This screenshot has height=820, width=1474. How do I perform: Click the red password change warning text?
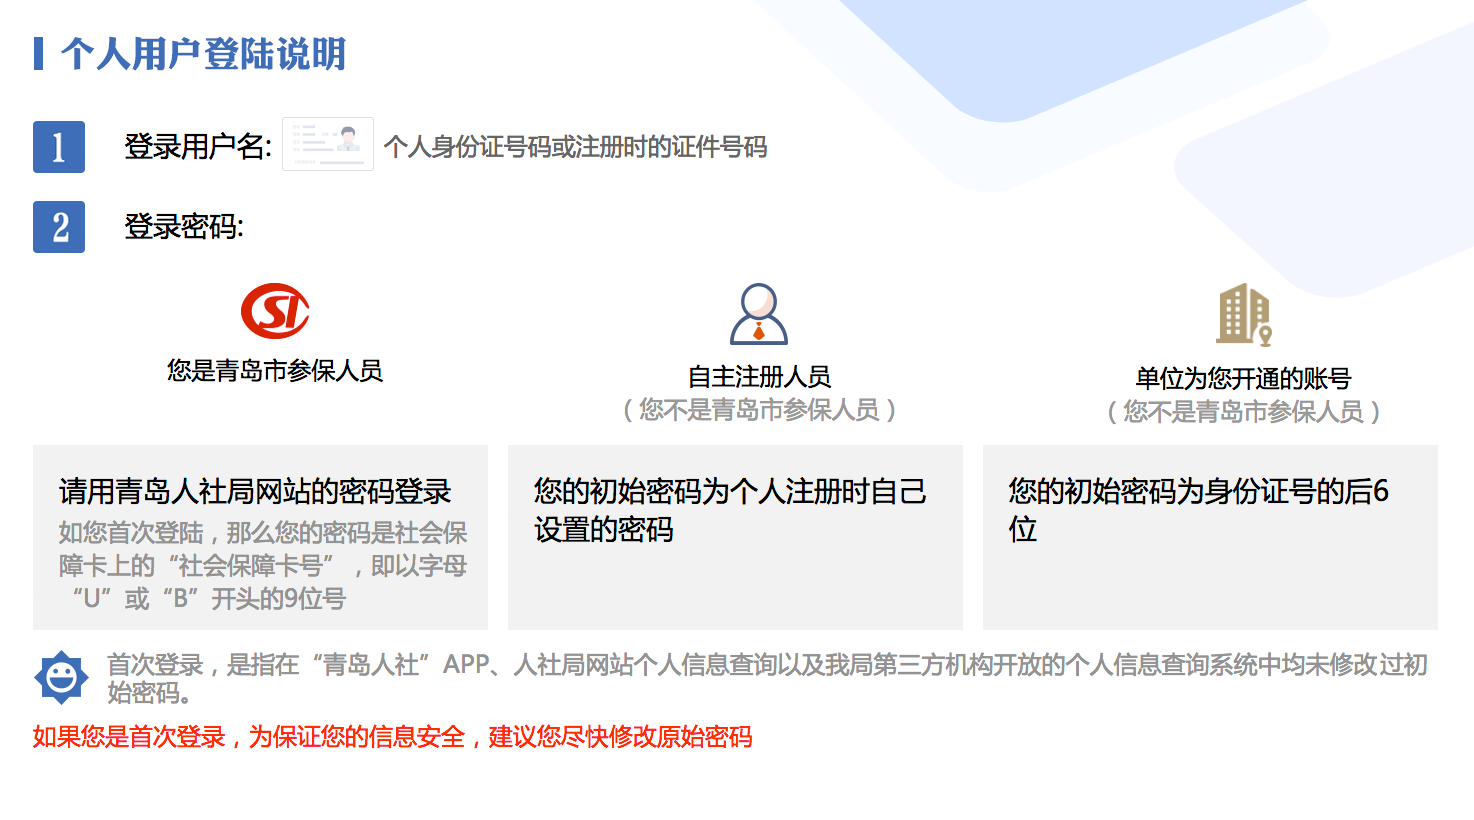tap(392, 737)
